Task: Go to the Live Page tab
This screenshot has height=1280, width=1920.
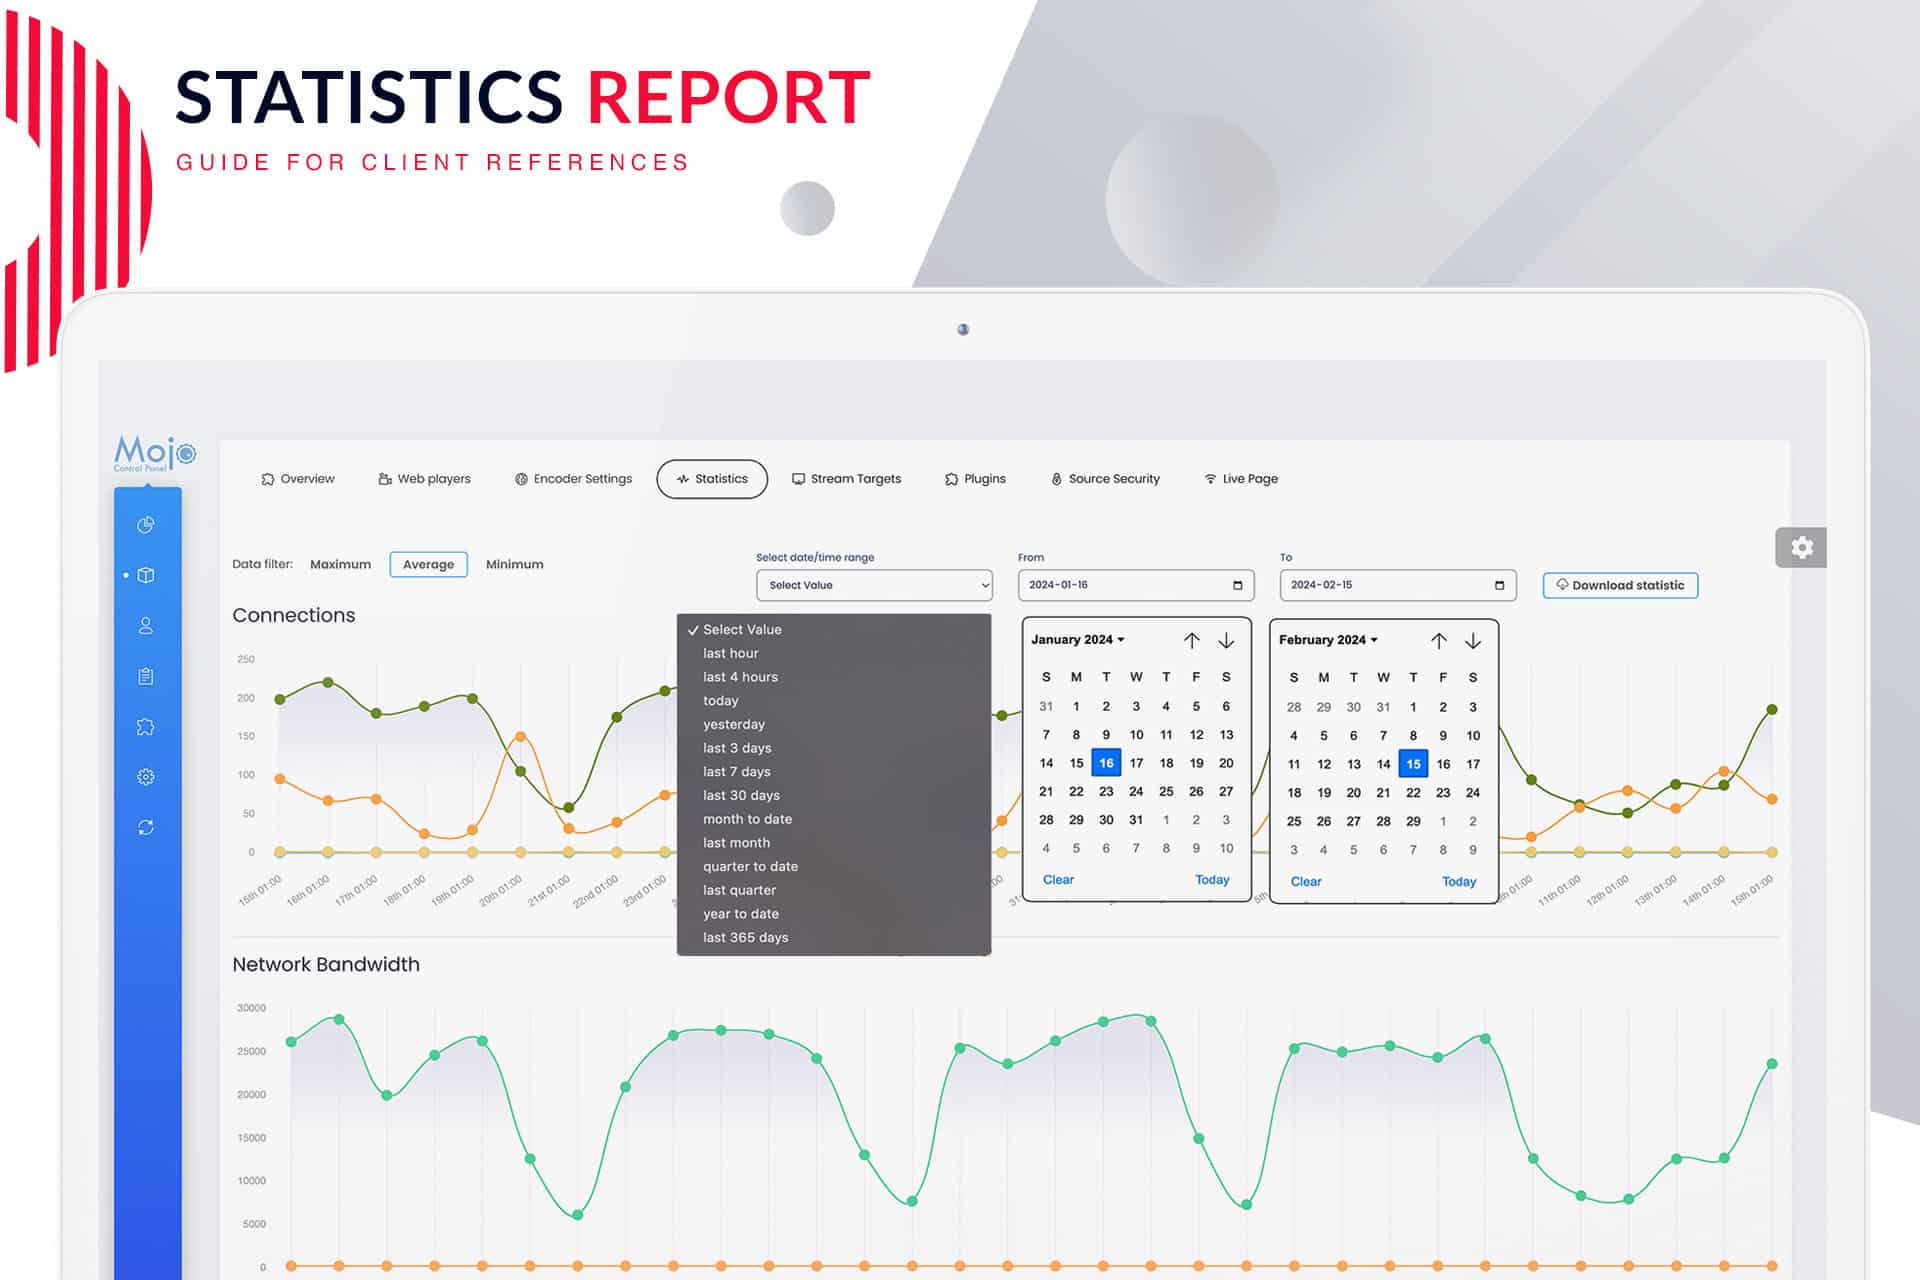Action: tap(1241, 479)
